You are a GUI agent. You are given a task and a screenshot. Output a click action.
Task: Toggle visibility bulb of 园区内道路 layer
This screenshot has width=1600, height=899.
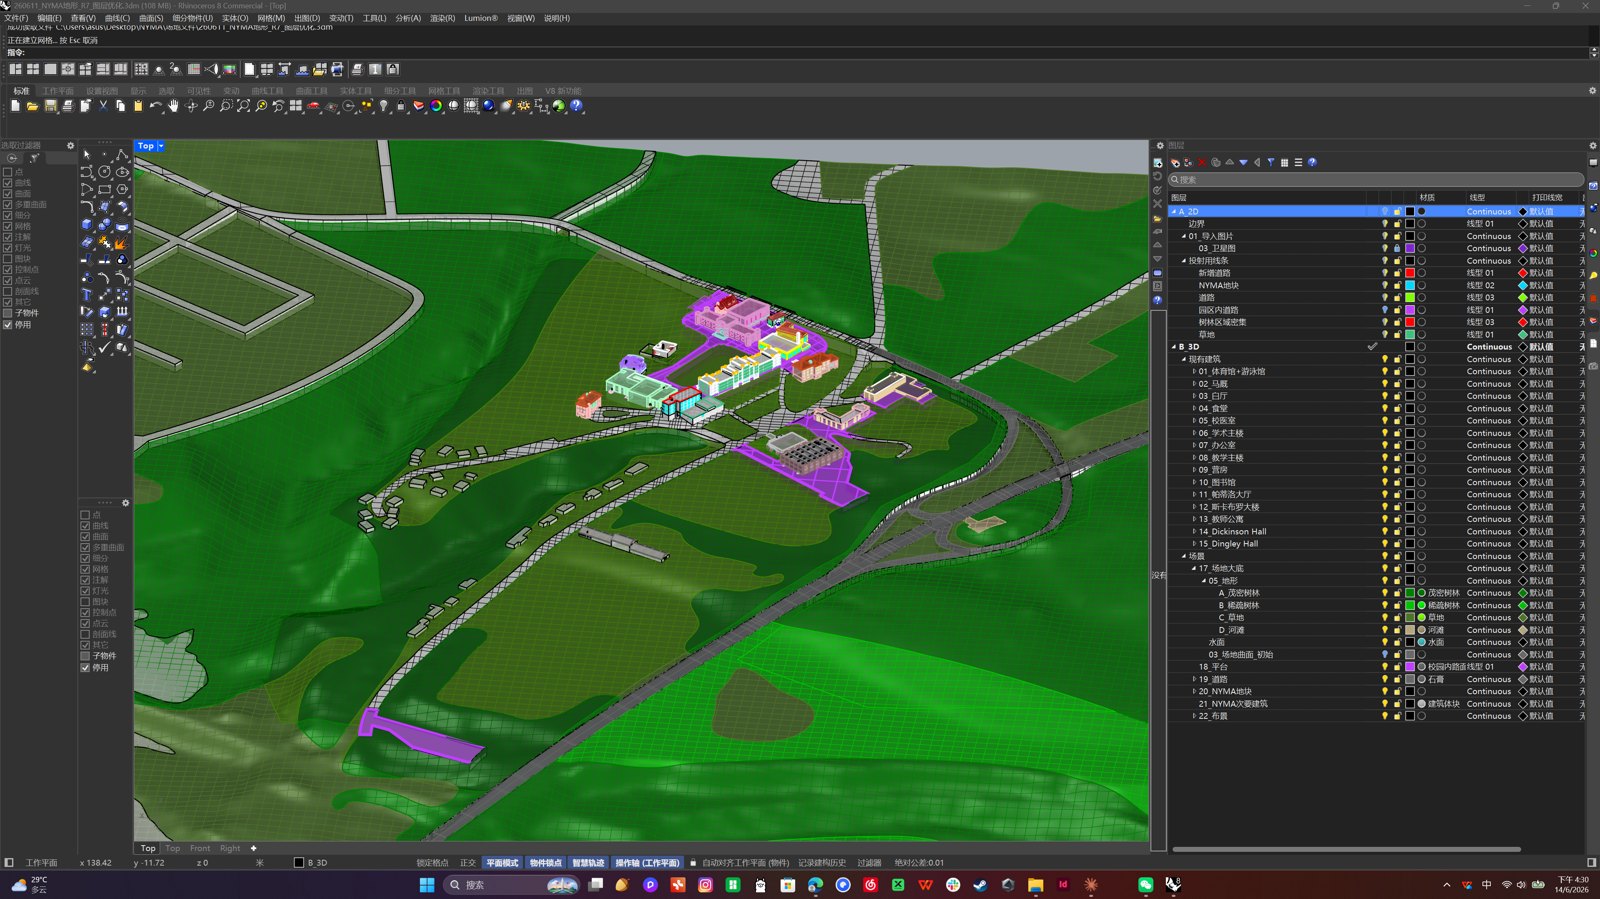click(x=1385, y=310)
